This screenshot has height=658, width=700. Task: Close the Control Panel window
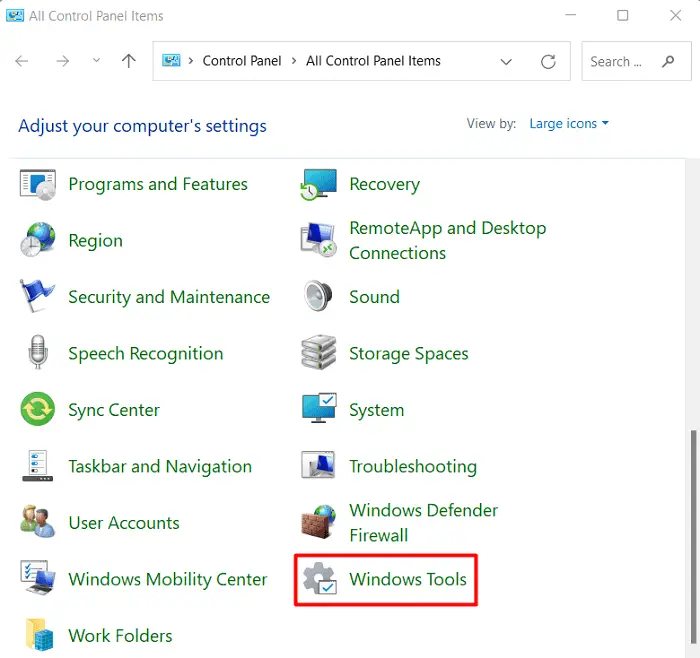click(x=675, y=15)
